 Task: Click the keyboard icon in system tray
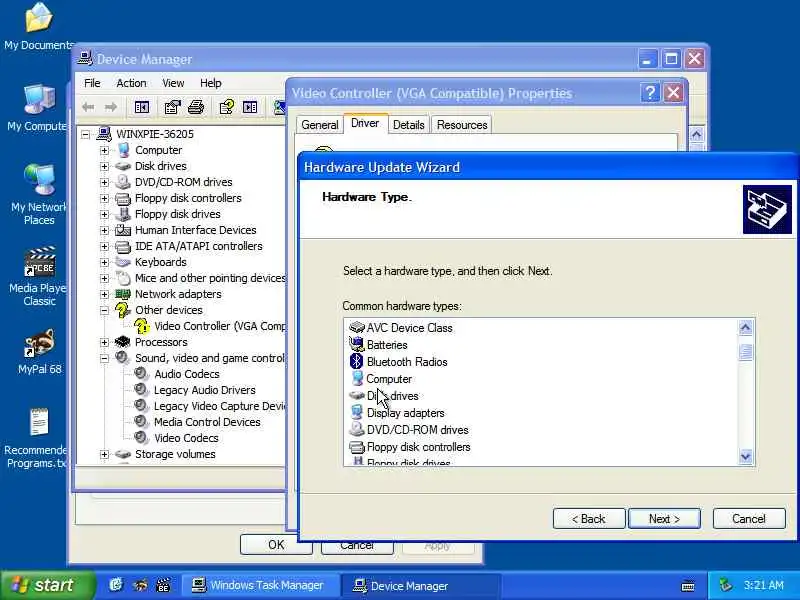pyautogui.click(x=688, y=586)
